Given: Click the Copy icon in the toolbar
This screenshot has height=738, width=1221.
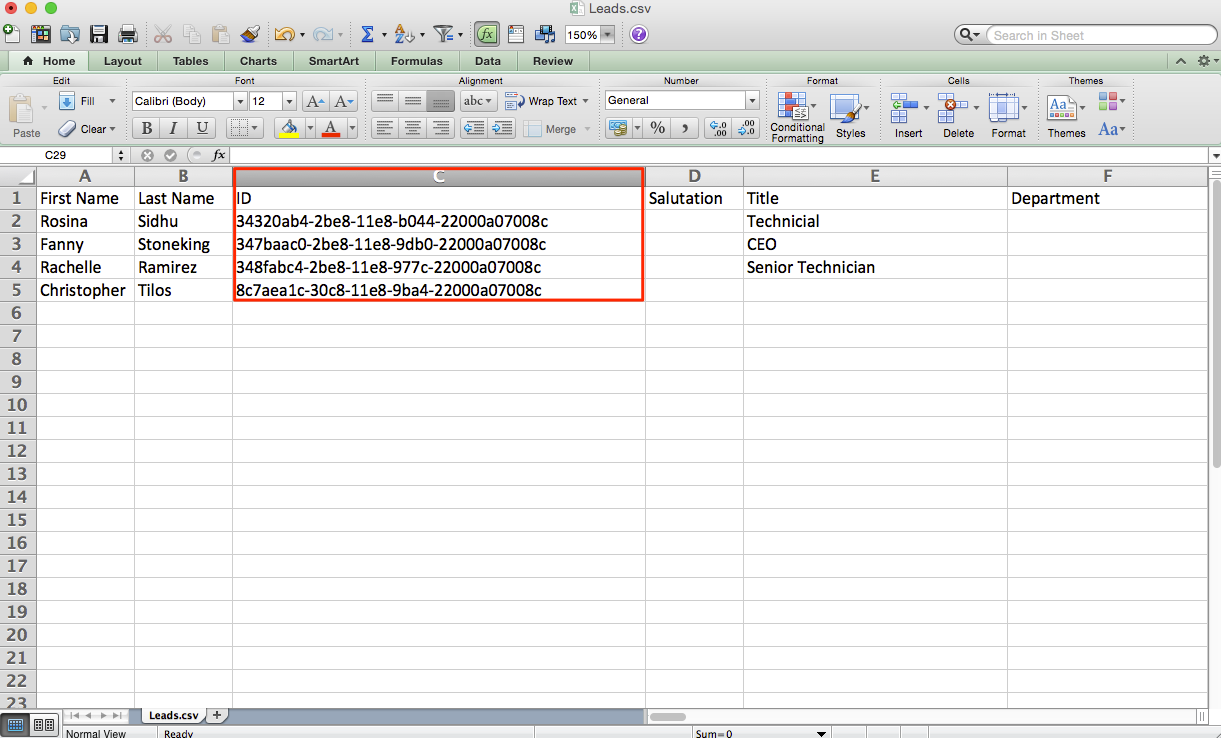Looking at the screenshot, I should pyautogui.click(x=192, y=35).
